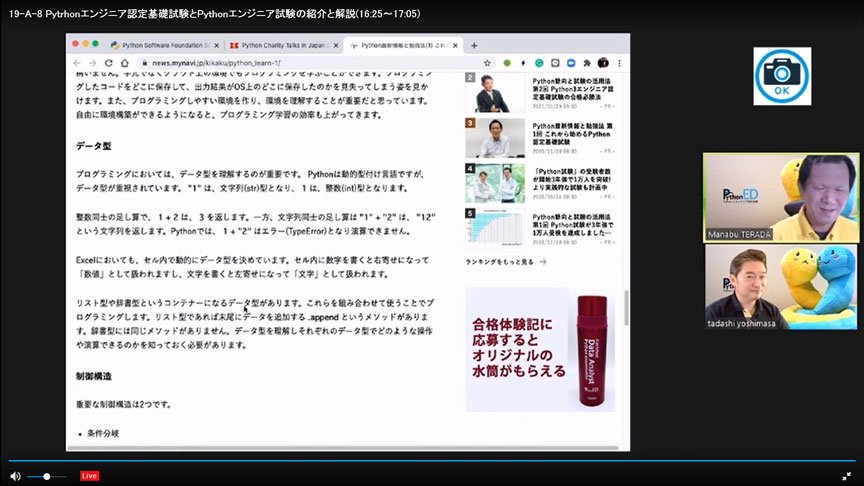Mute the live stream volume speaker icon
The height and width of the screenshot is (486, 864).
(x=15, y=476)
